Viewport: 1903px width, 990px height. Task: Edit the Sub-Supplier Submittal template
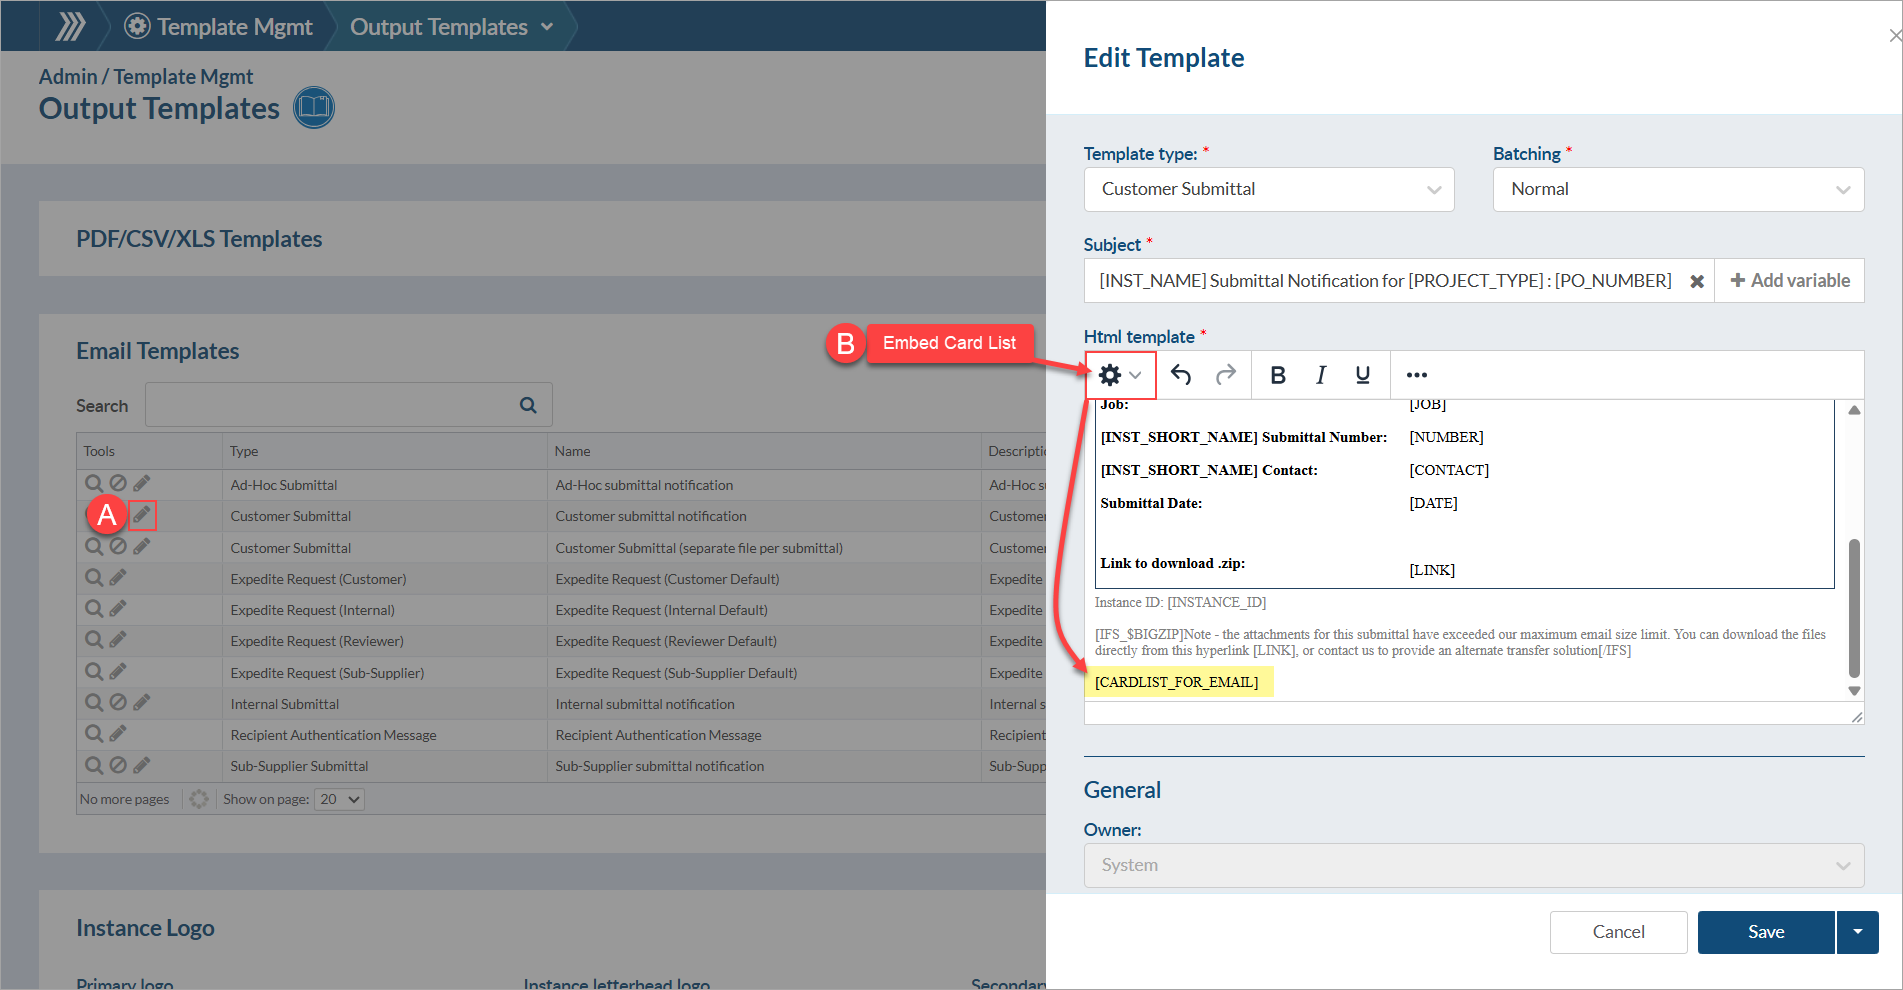(x=142, y=765)
